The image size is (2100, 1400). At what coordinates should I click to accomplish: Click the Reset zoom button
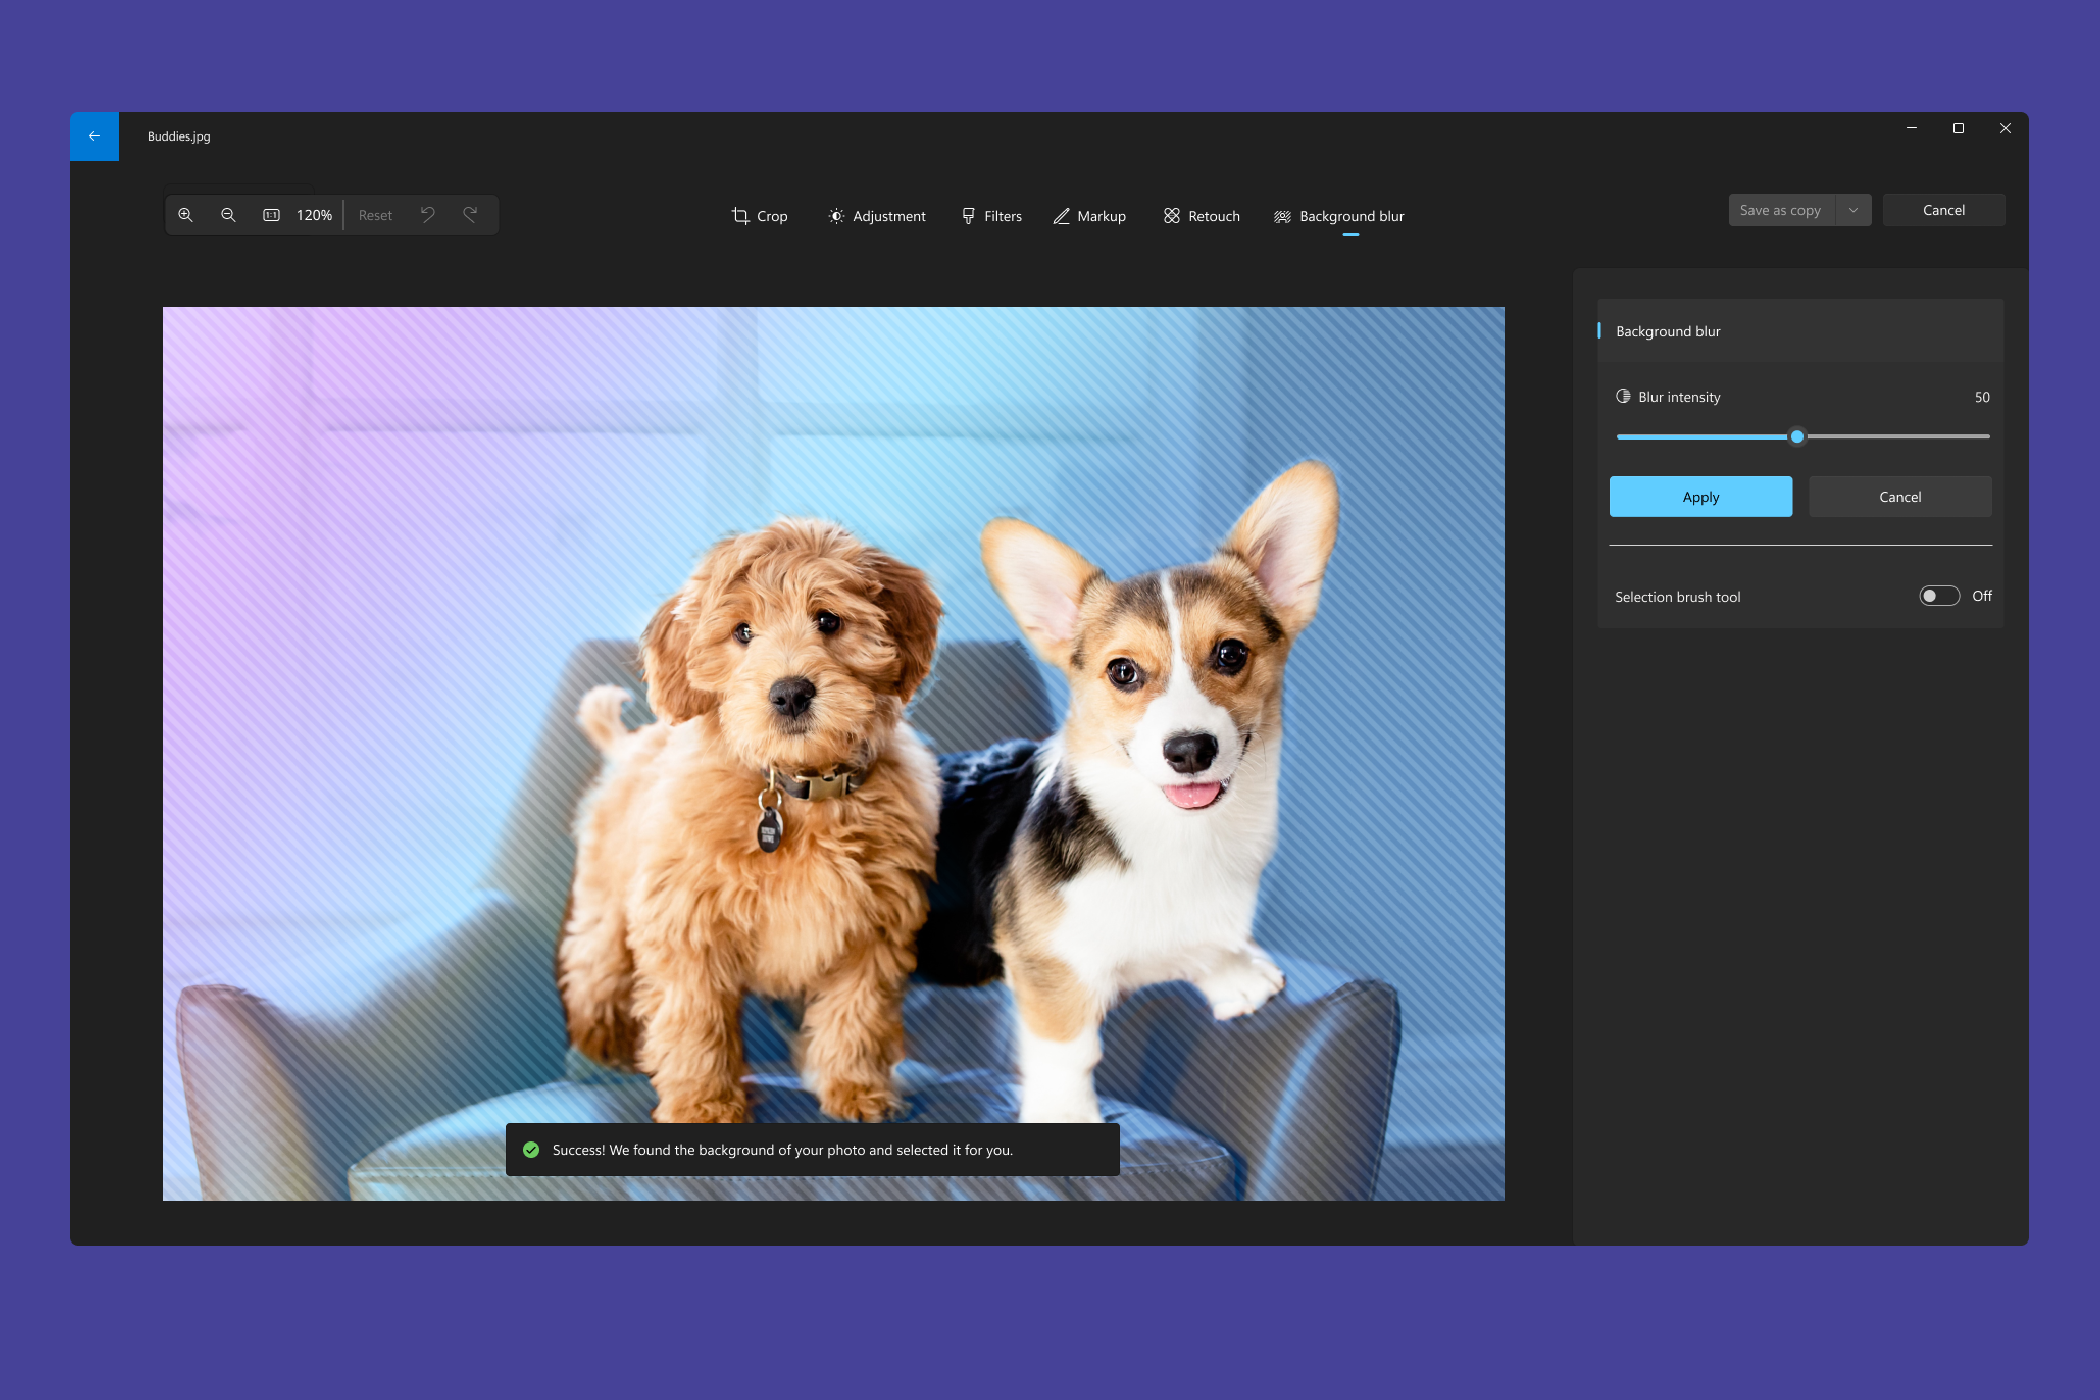375,215
